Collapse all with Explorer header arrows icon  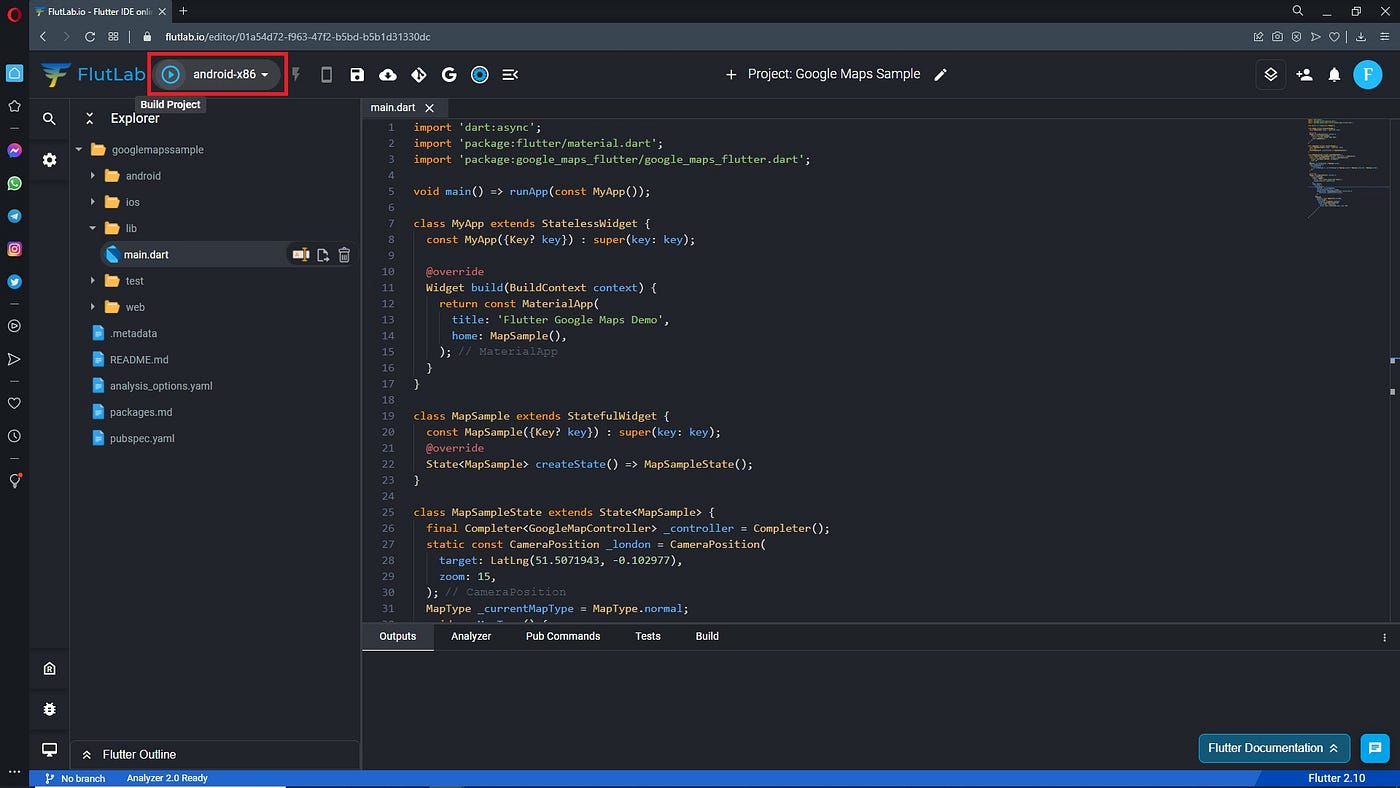click(x=89, y=118)
